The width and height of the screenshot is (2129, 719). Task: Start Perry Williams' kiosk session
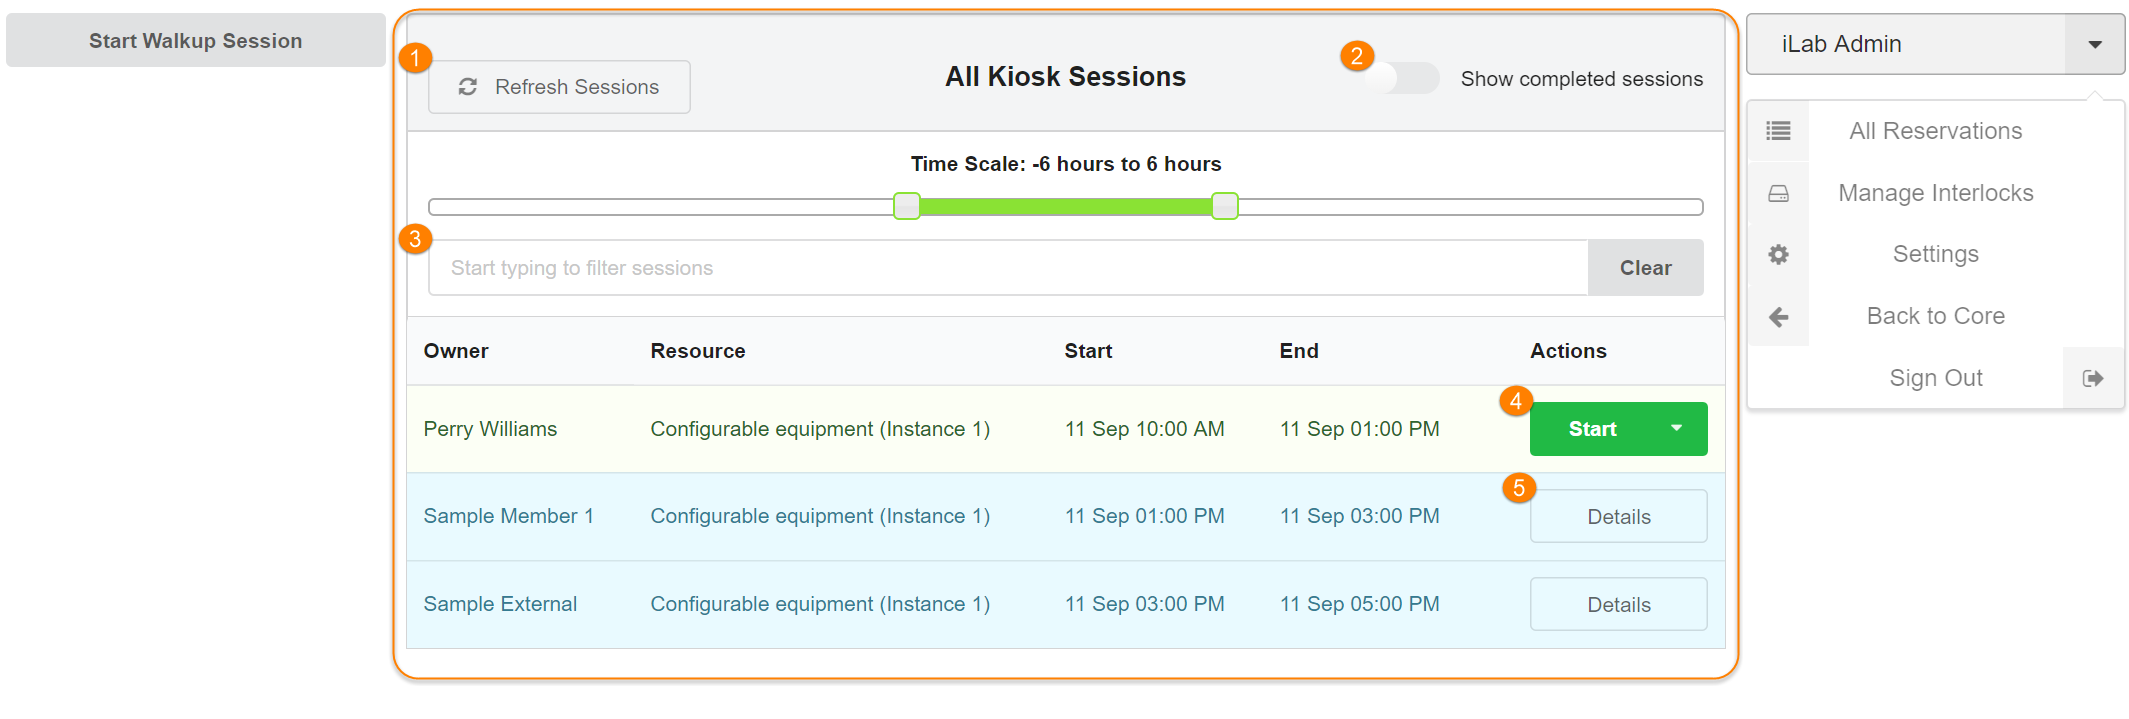click(1592, 429)
